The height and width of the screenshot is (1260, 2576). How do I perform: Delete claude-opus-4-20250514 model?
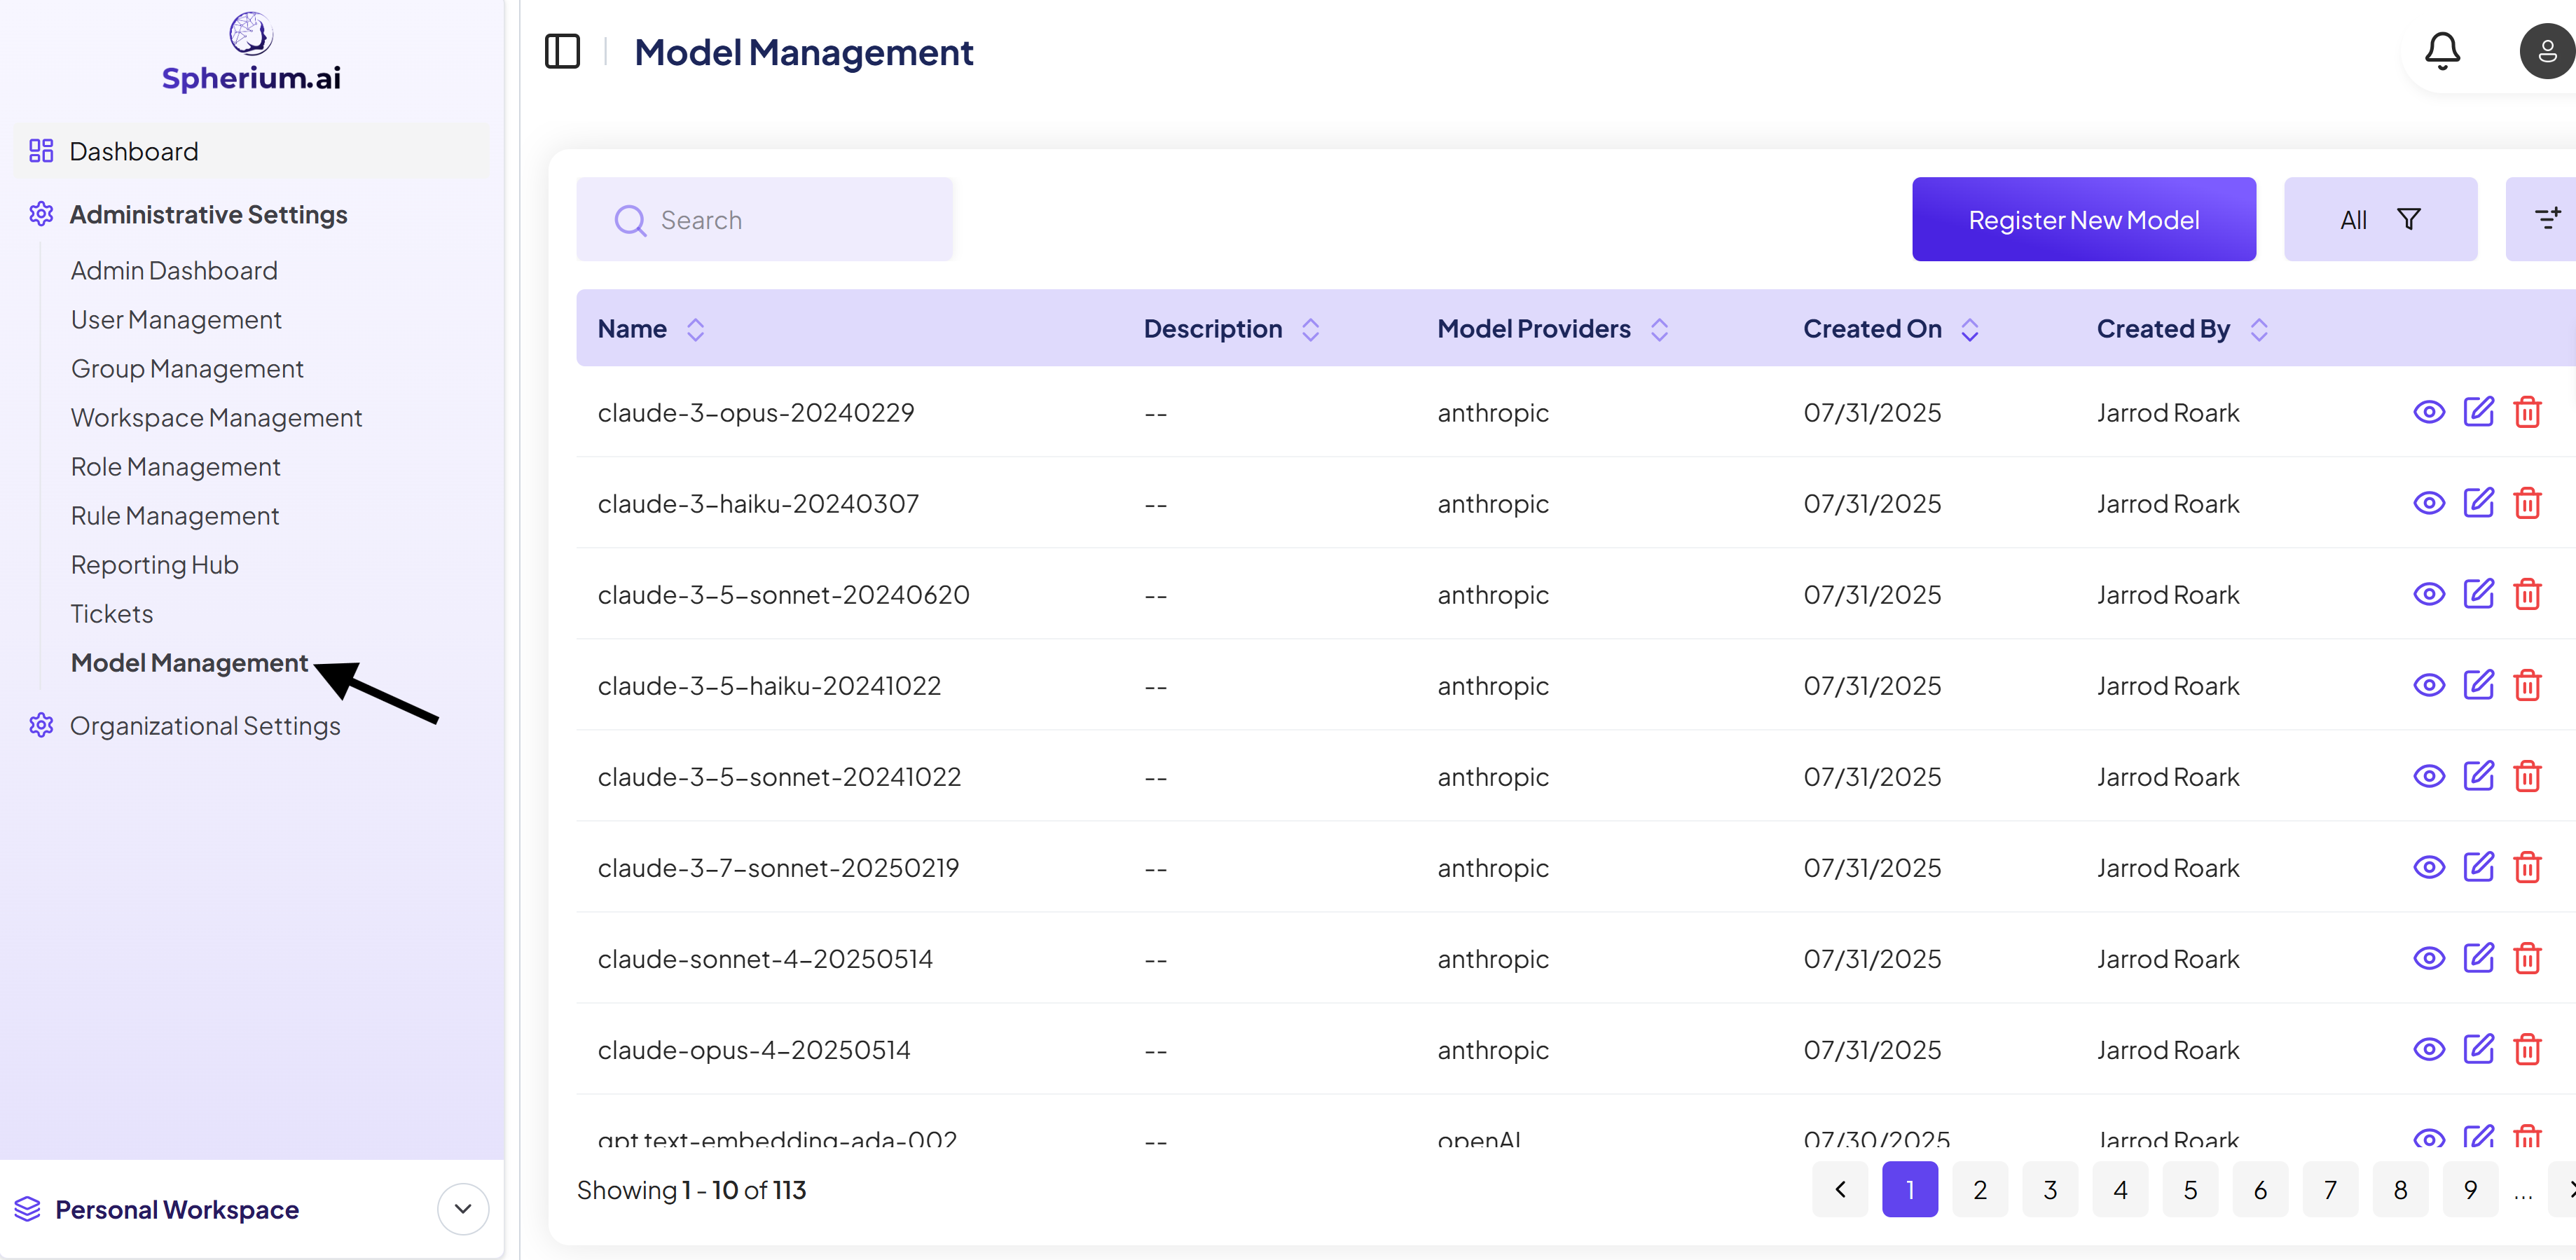tap(2527, 1049)
